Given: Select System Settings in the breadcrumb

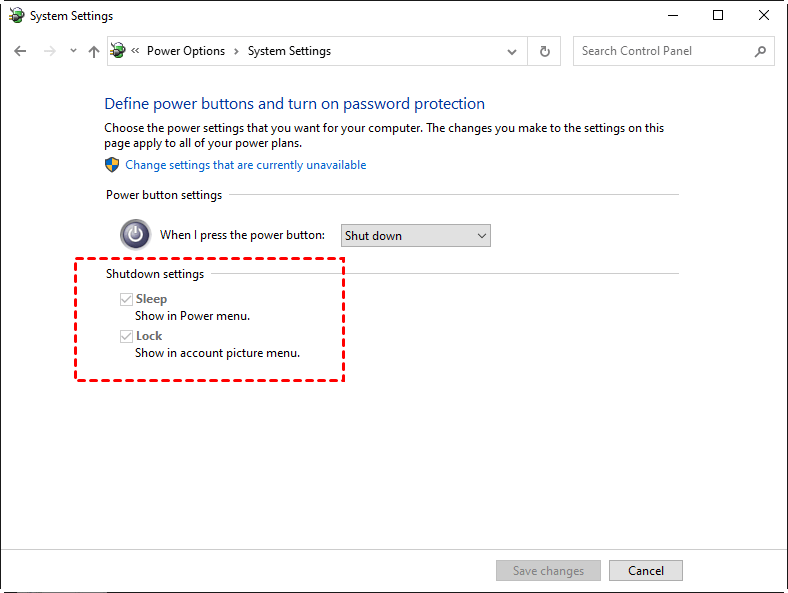Looking at the screenshot, I should [x=289, y=51].
